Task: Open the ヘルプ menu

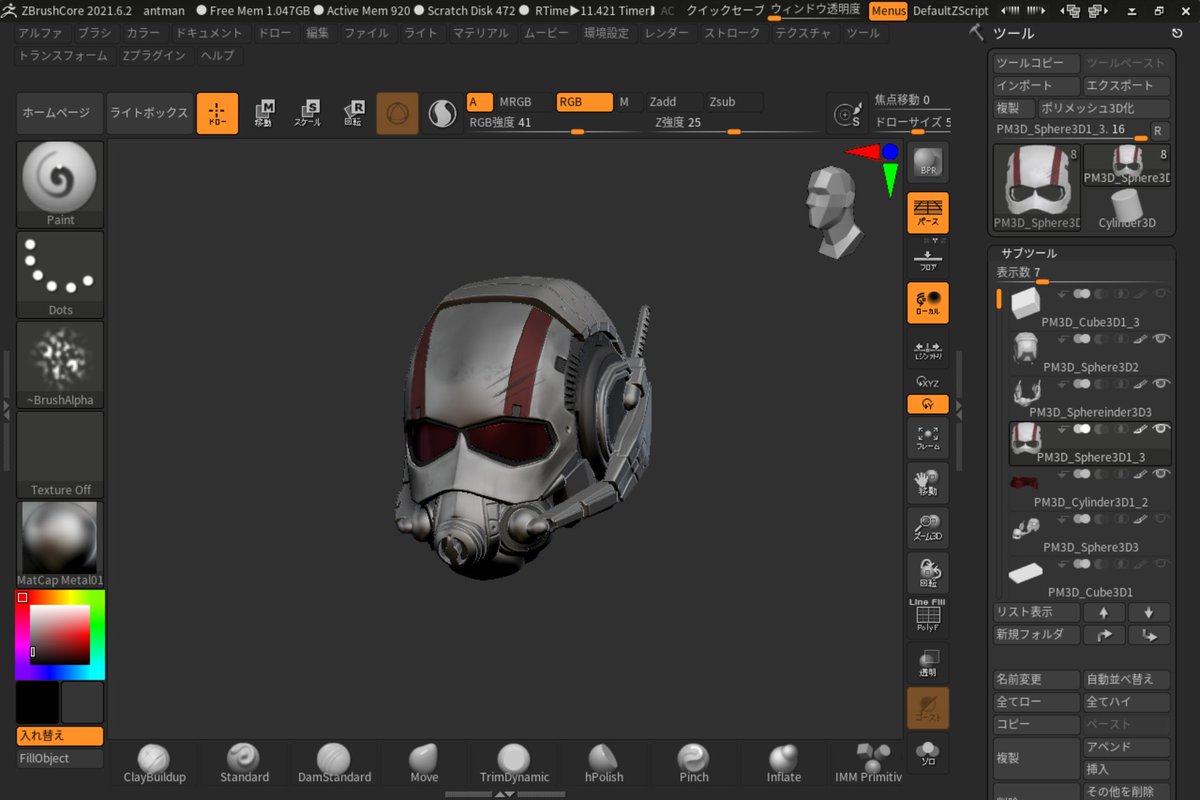Action: [217, 55]
